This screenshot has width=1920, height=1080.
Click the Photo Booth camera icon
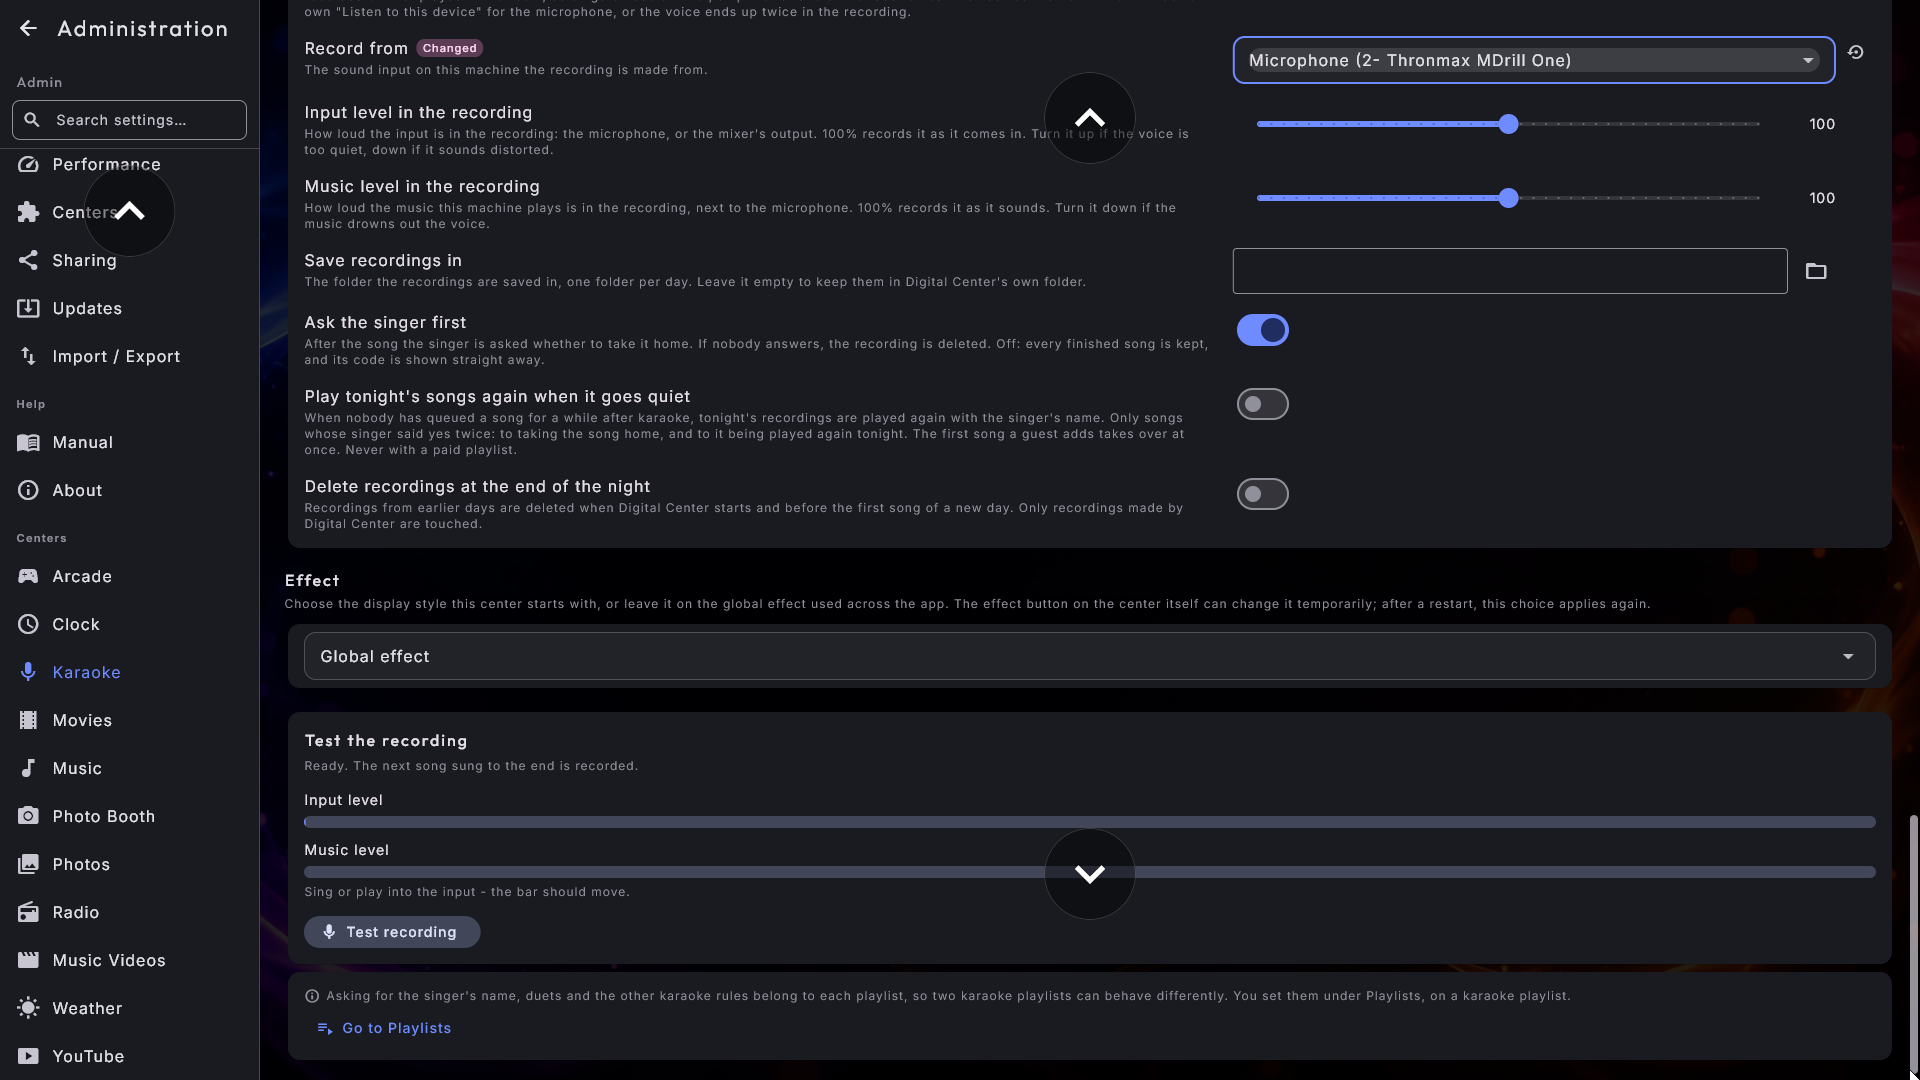tap(28, 816)
